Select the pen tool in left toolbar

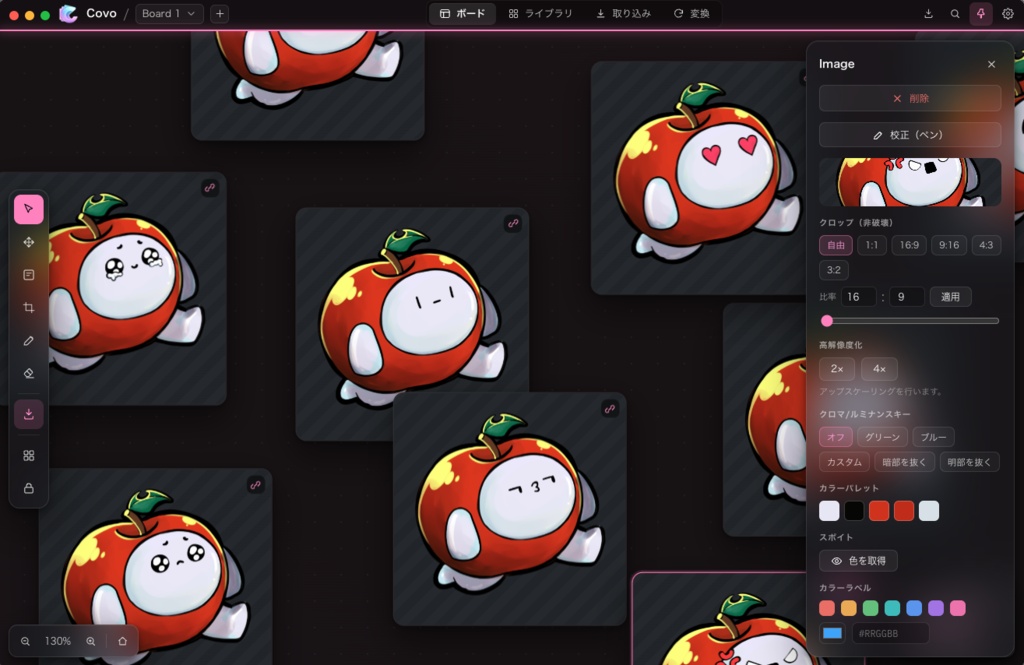tap(29, 341)
